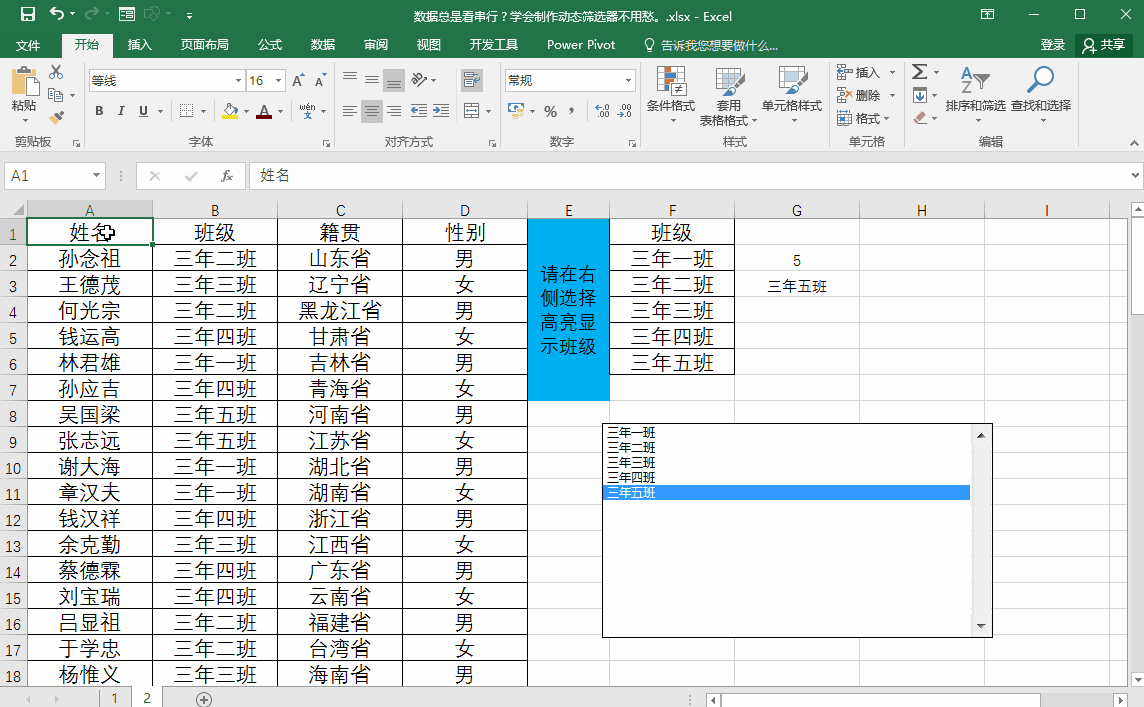The height and width of the screenshot is (707, 1144).
Task: Increase font size with larger A icon
Action: [298, 80]
